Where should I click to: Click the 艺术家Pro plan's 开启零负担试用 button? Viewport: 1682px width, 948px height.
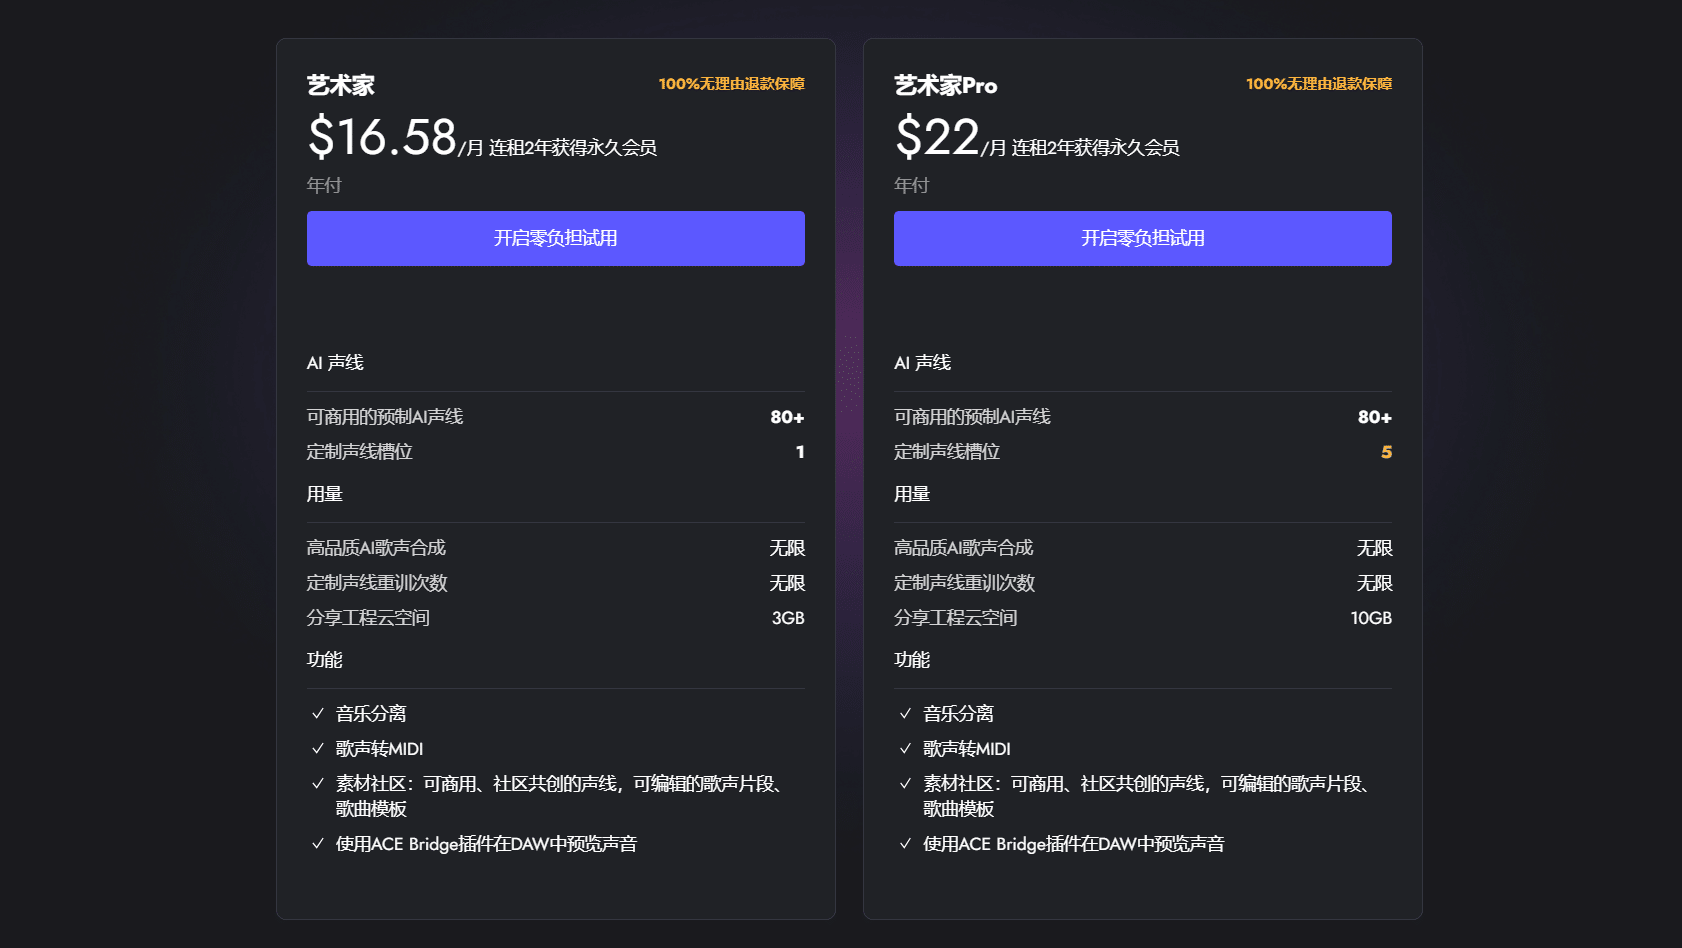(x=1142, y=238)
